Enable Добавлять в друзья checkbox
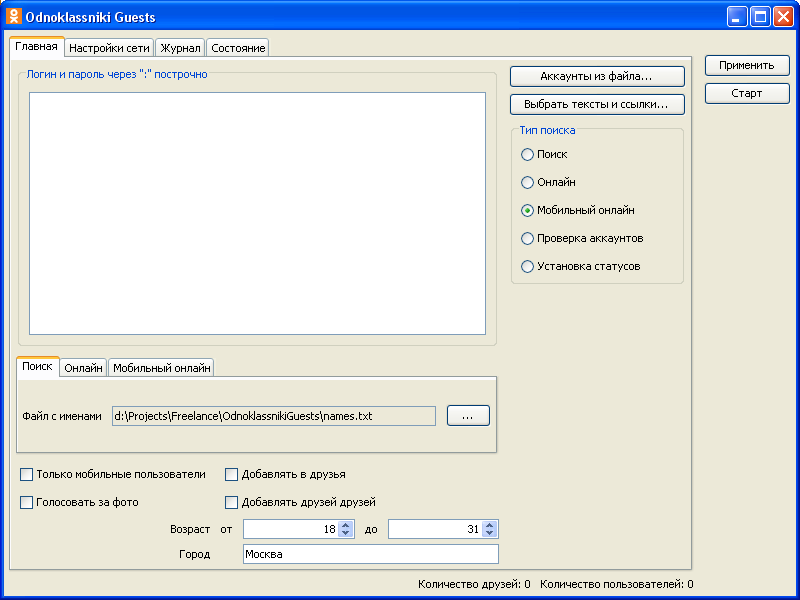 (232, 474)
